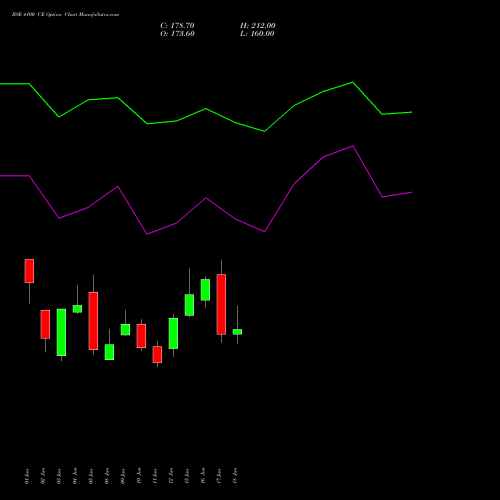Select the 18 Jan date axis label
Viewport: 500px width, 500px height.
click(235, 476)
